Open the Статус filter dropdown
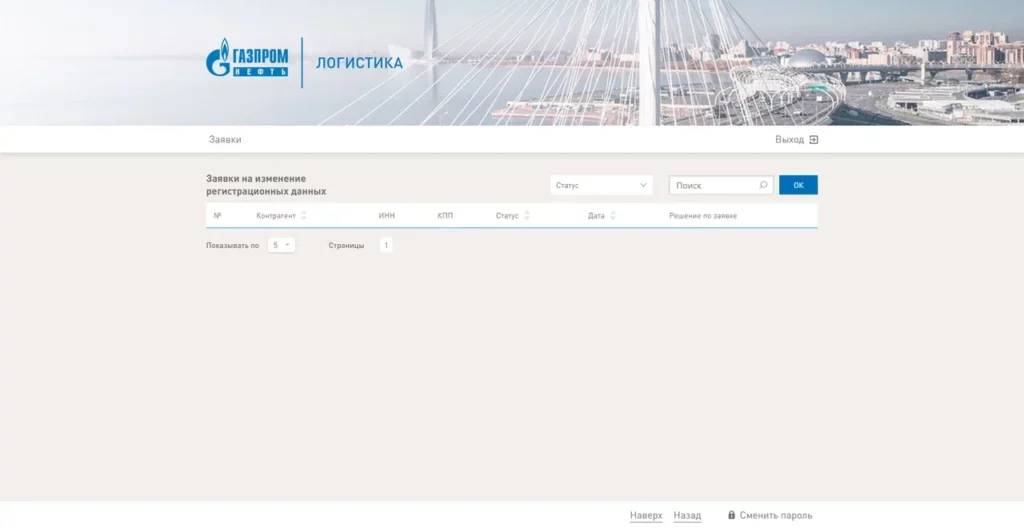 coord(601,185)
